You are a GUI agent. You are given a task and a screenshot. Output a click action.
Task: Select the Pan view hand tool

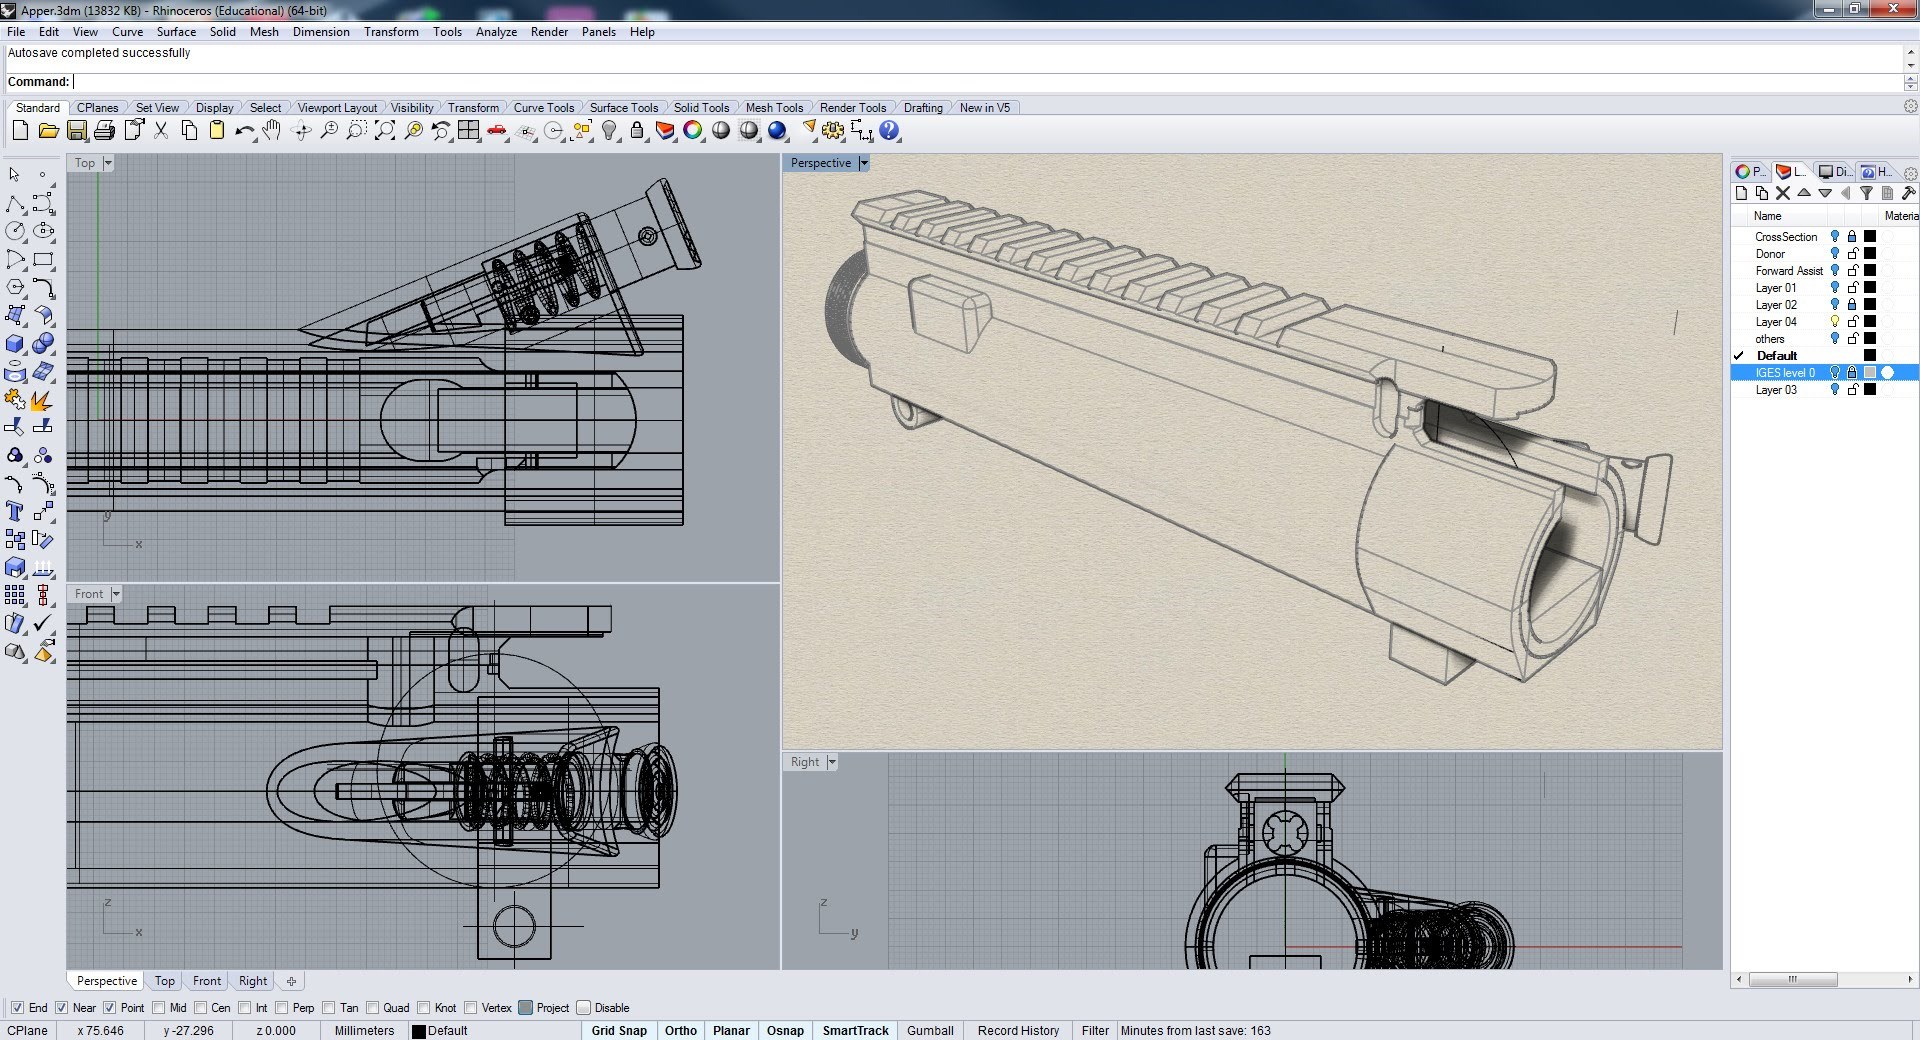point(272,131)
